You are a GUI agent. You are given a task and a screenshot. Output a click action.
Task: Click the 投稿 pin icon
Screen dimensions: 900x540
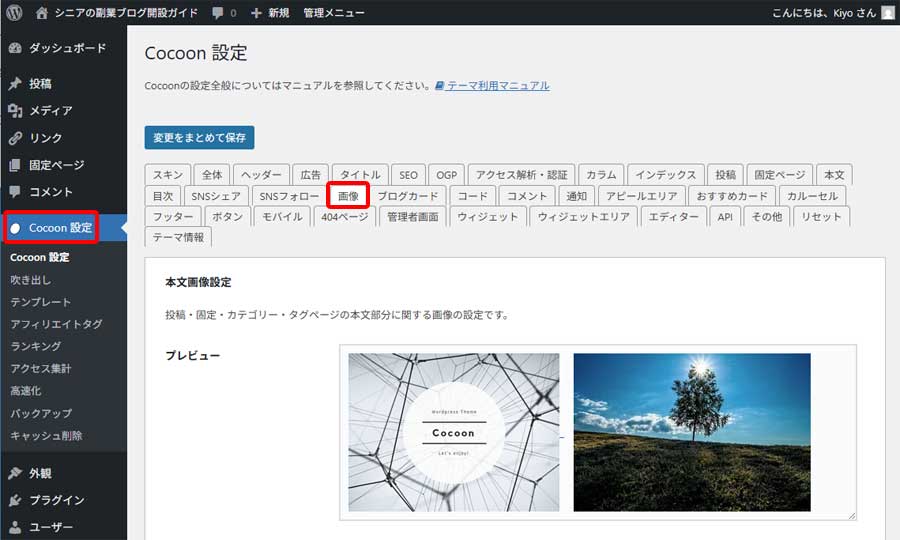click(15, 84)
